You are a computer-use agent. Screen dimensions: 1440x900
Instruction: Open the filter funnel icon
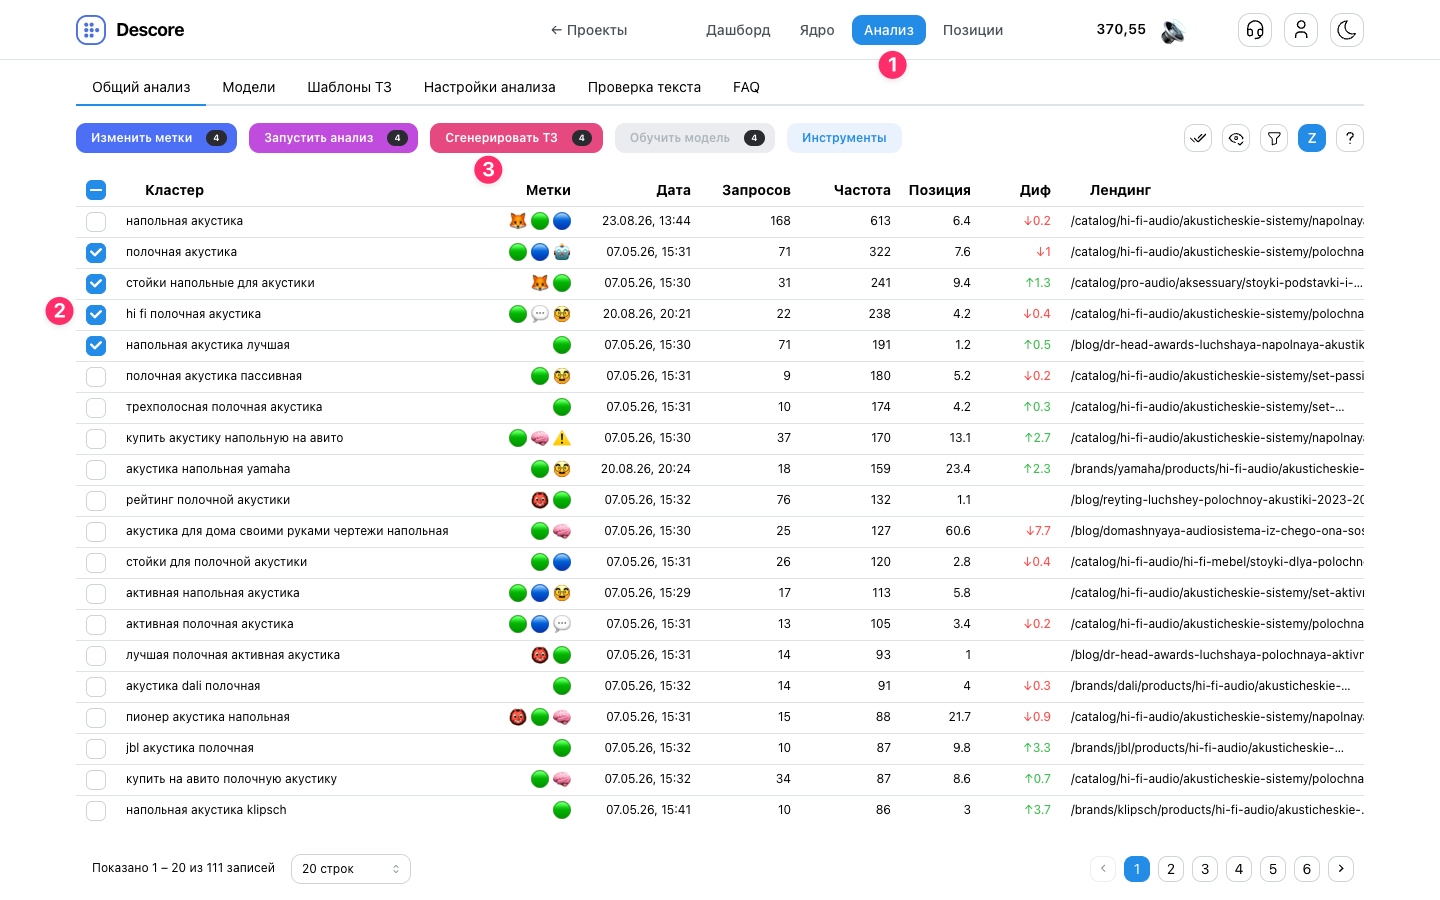tap(1274, 138)
